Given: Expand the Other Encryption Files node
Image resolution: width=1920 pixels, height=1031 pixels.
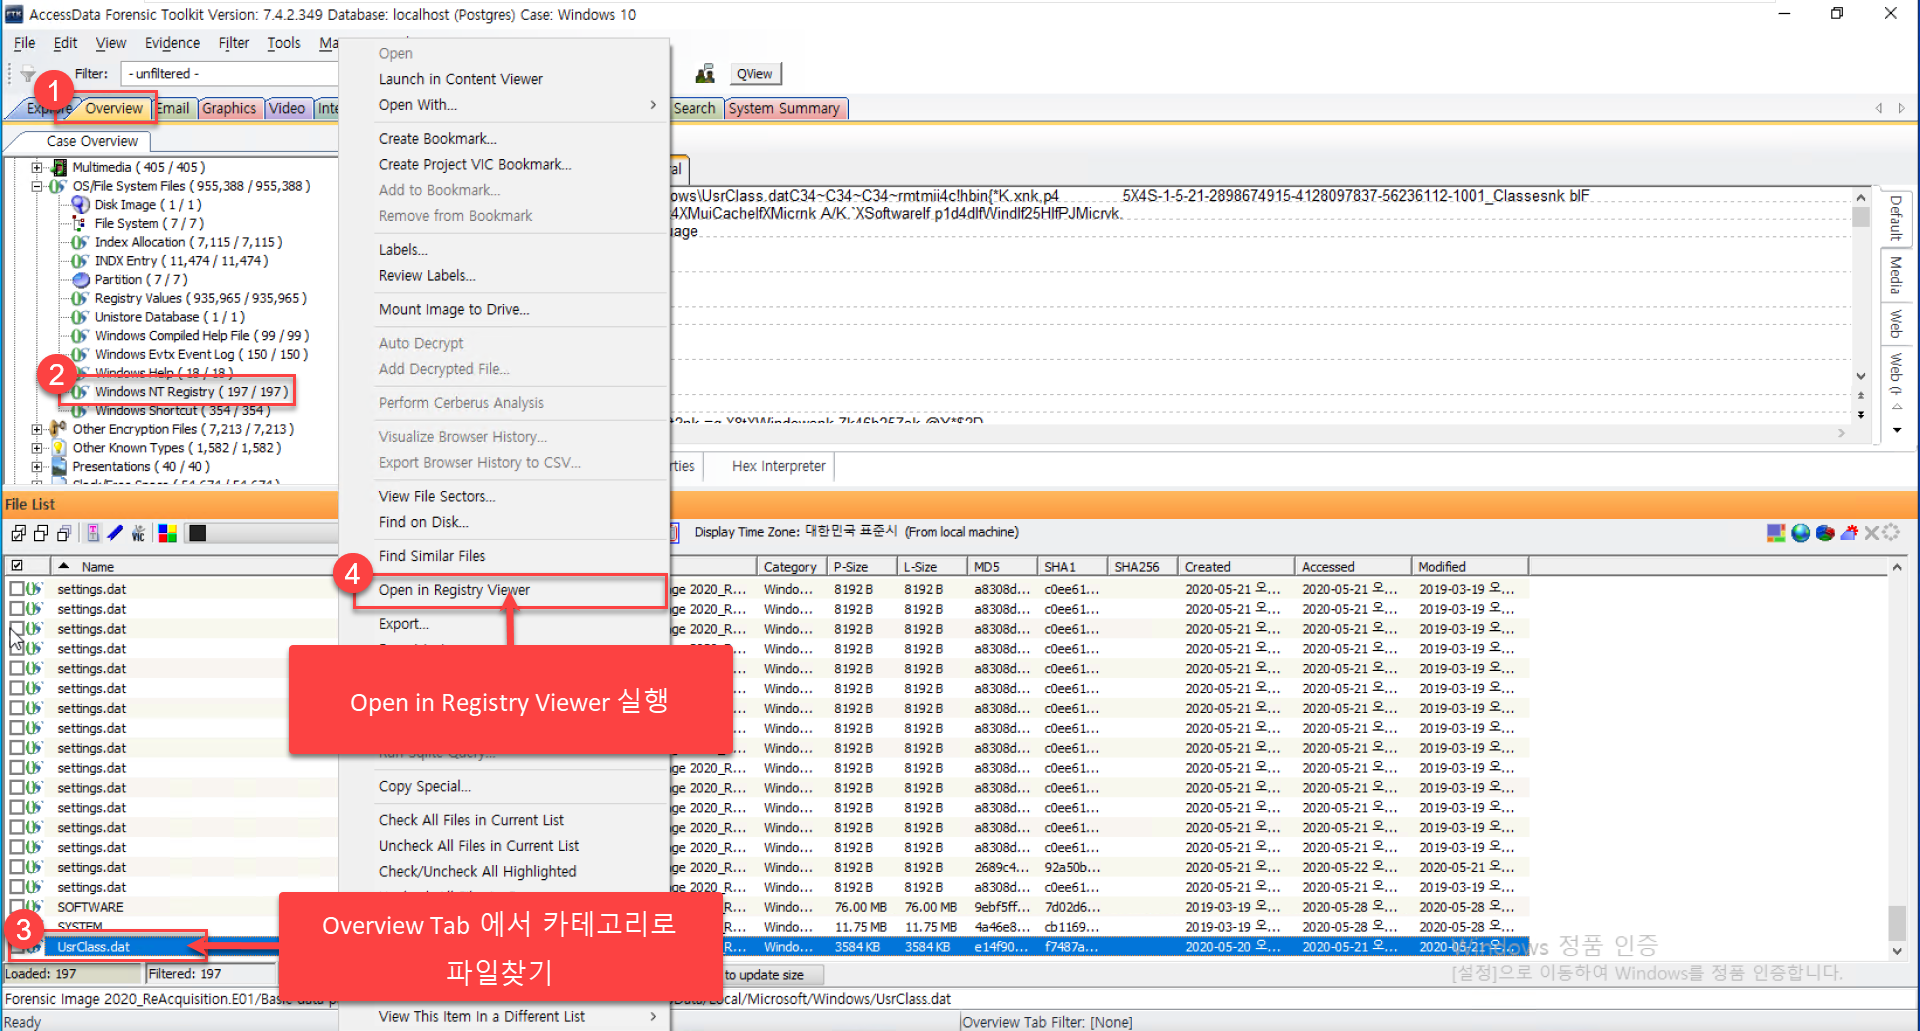Looking at the screenshot, I should pyautogui.click(x=37, y=429).
